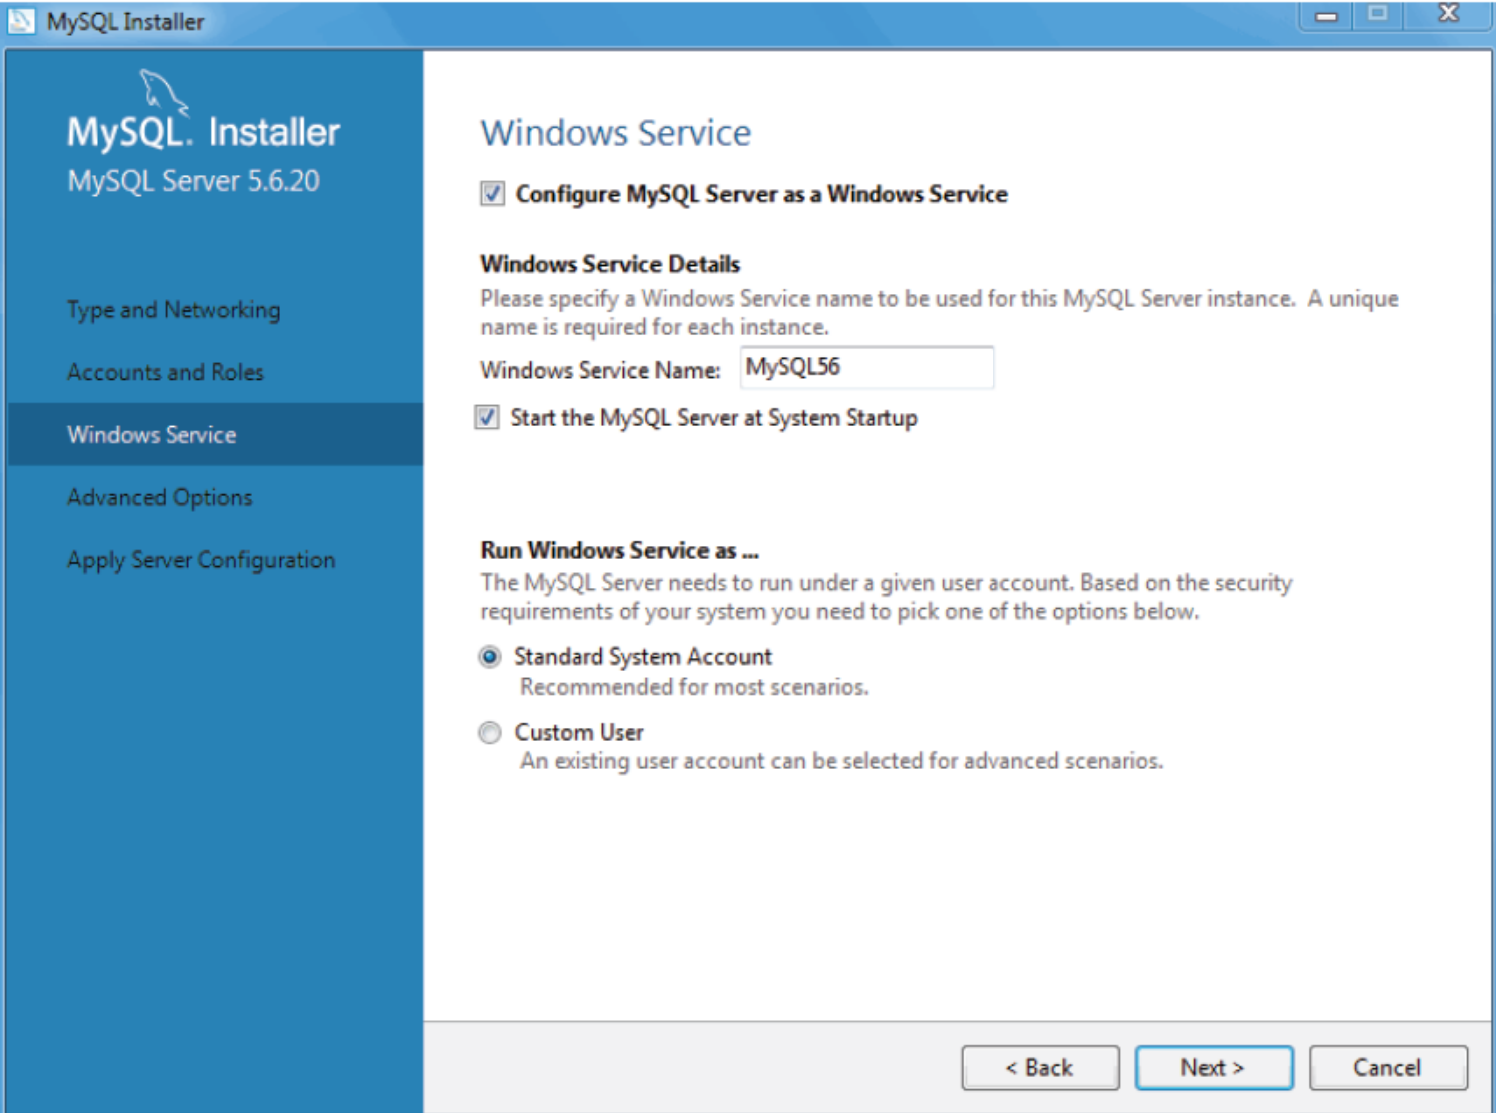Select Accounts and Roles in the sidebar
The height and width of the screenshot is (1113, 1496).
pos(165,372)
